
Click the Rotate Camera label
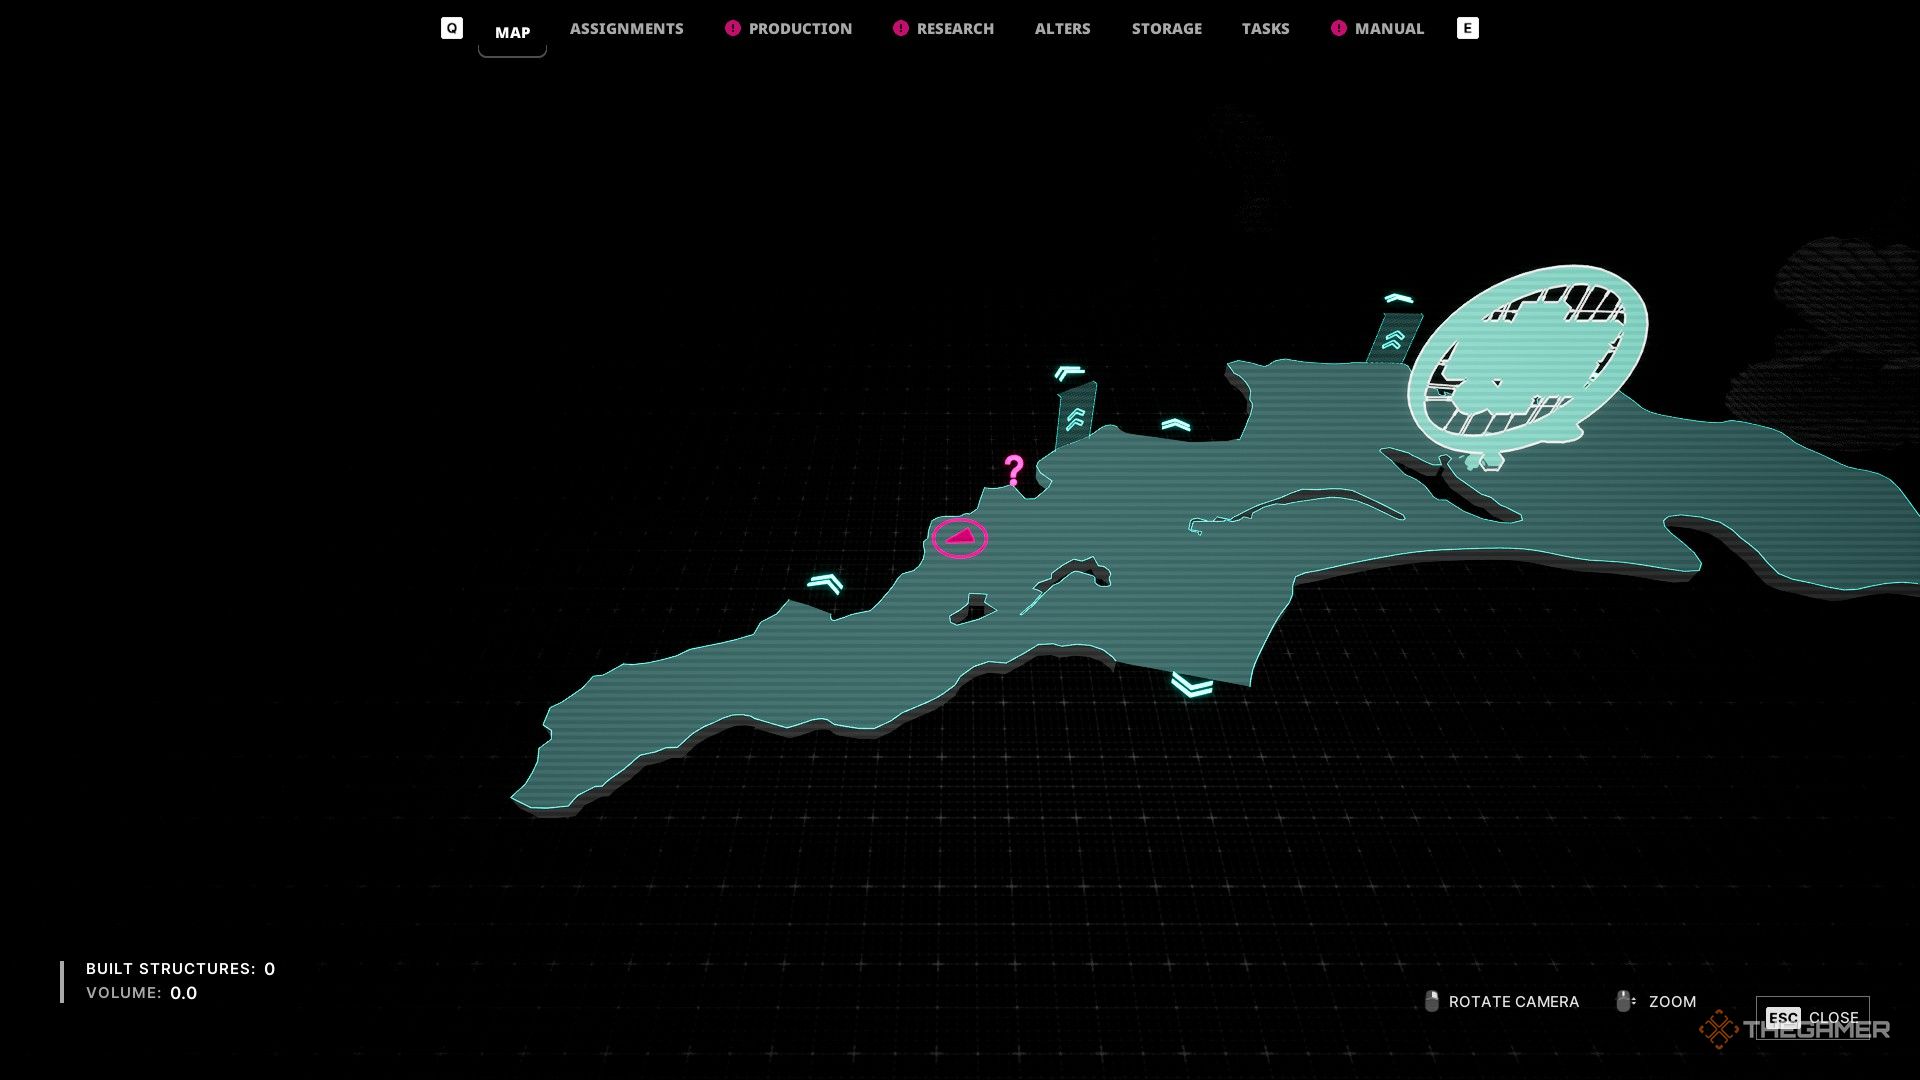tap(1514, 1002)
